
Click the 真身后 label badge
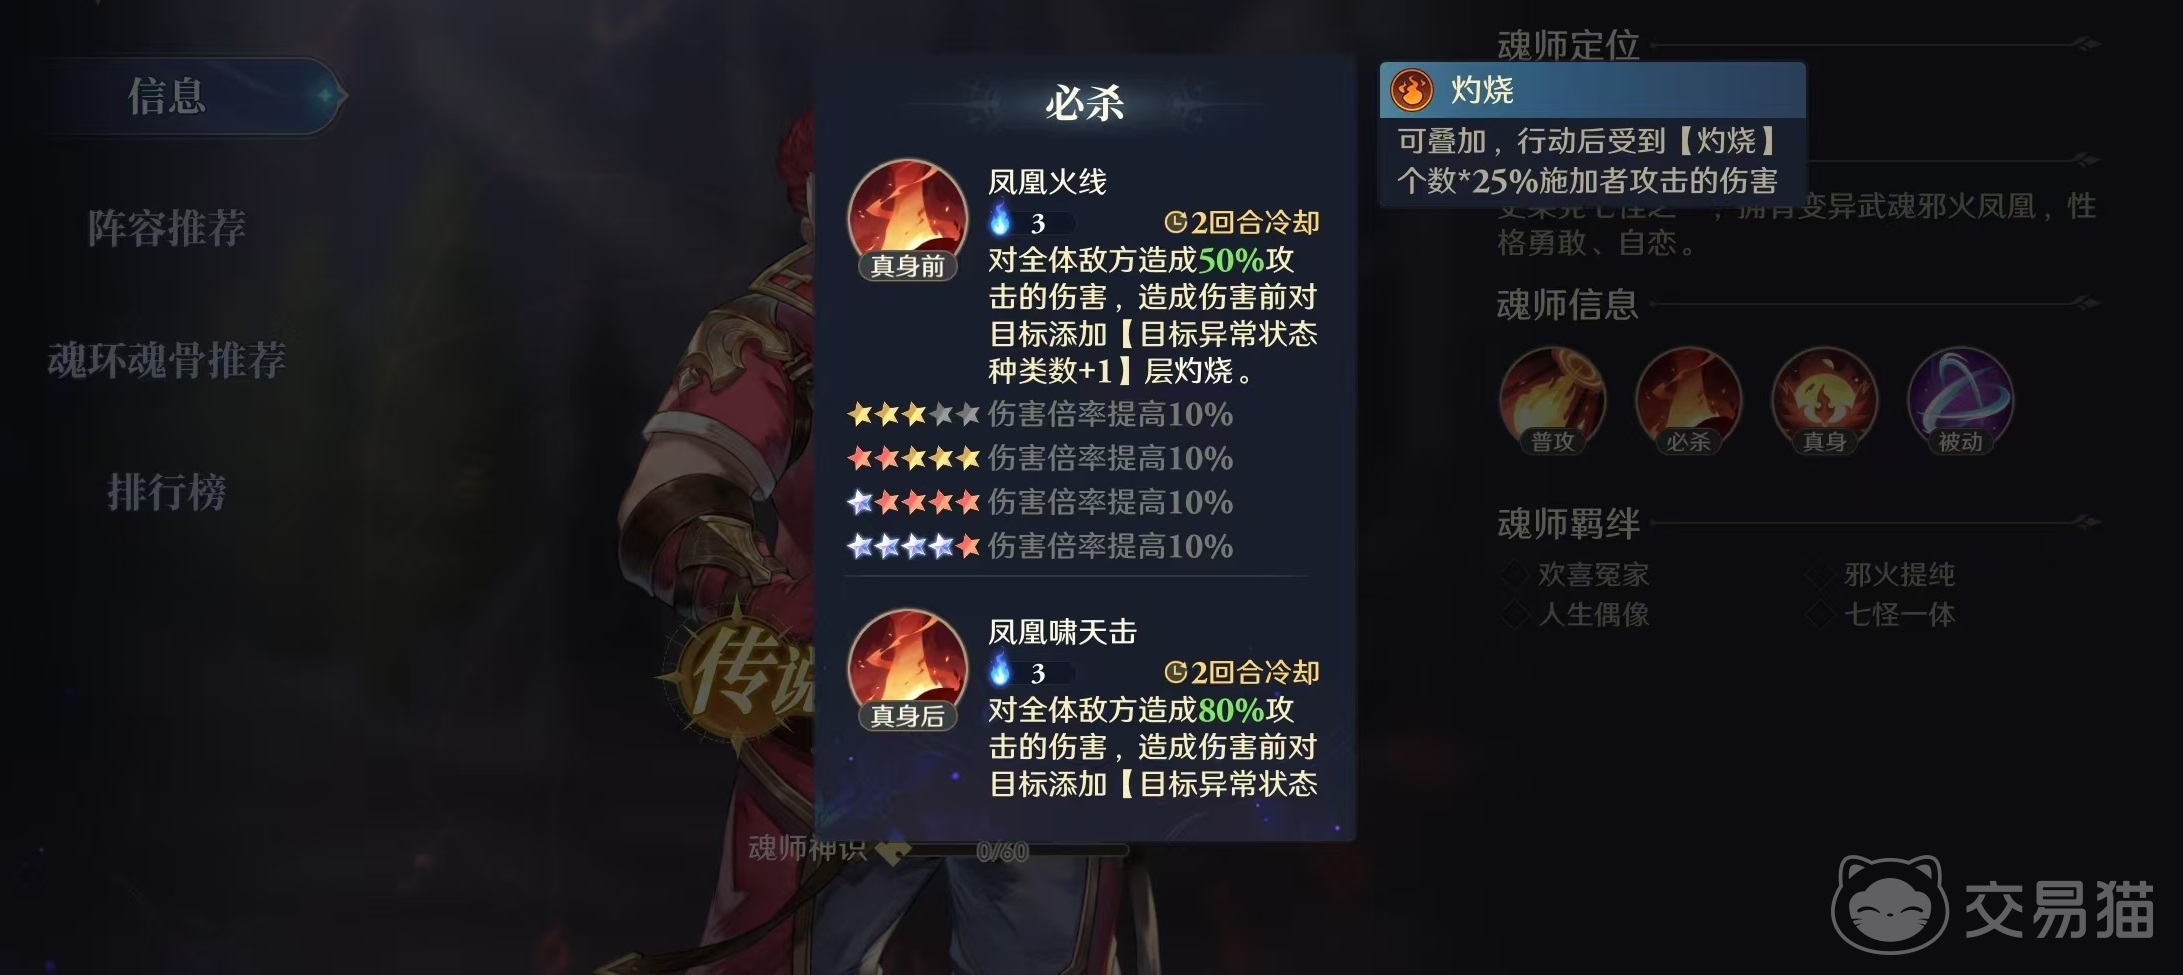coord(907,716)
